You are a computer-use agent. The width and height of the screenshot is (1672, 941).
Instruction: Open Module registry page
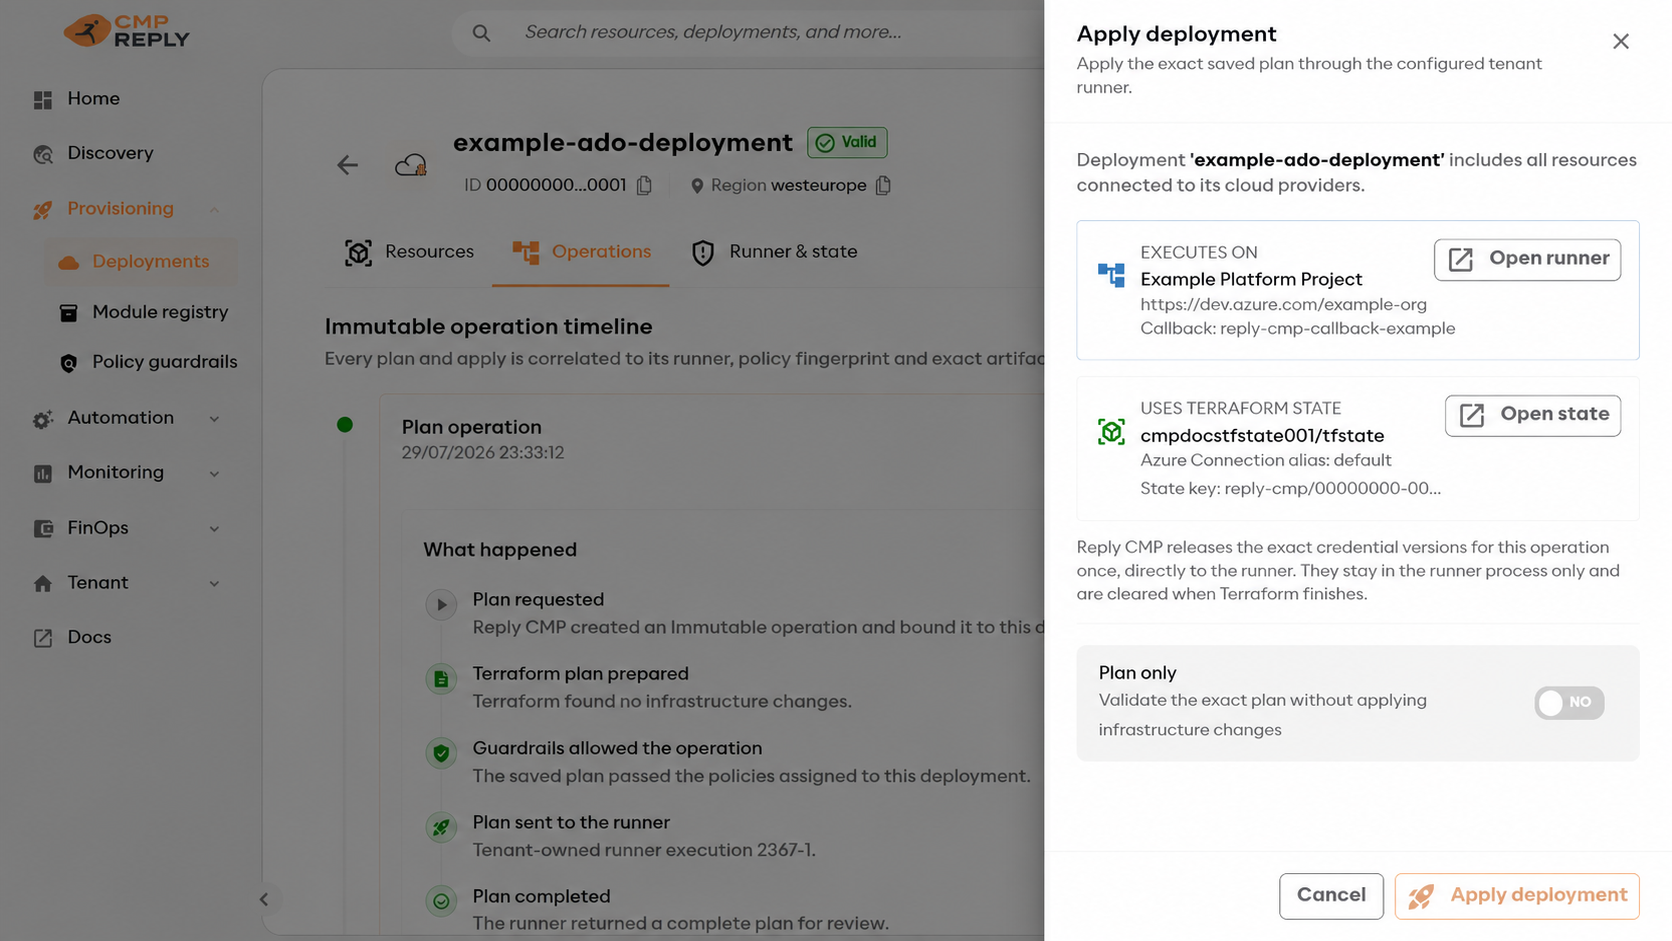coord(160,313)
